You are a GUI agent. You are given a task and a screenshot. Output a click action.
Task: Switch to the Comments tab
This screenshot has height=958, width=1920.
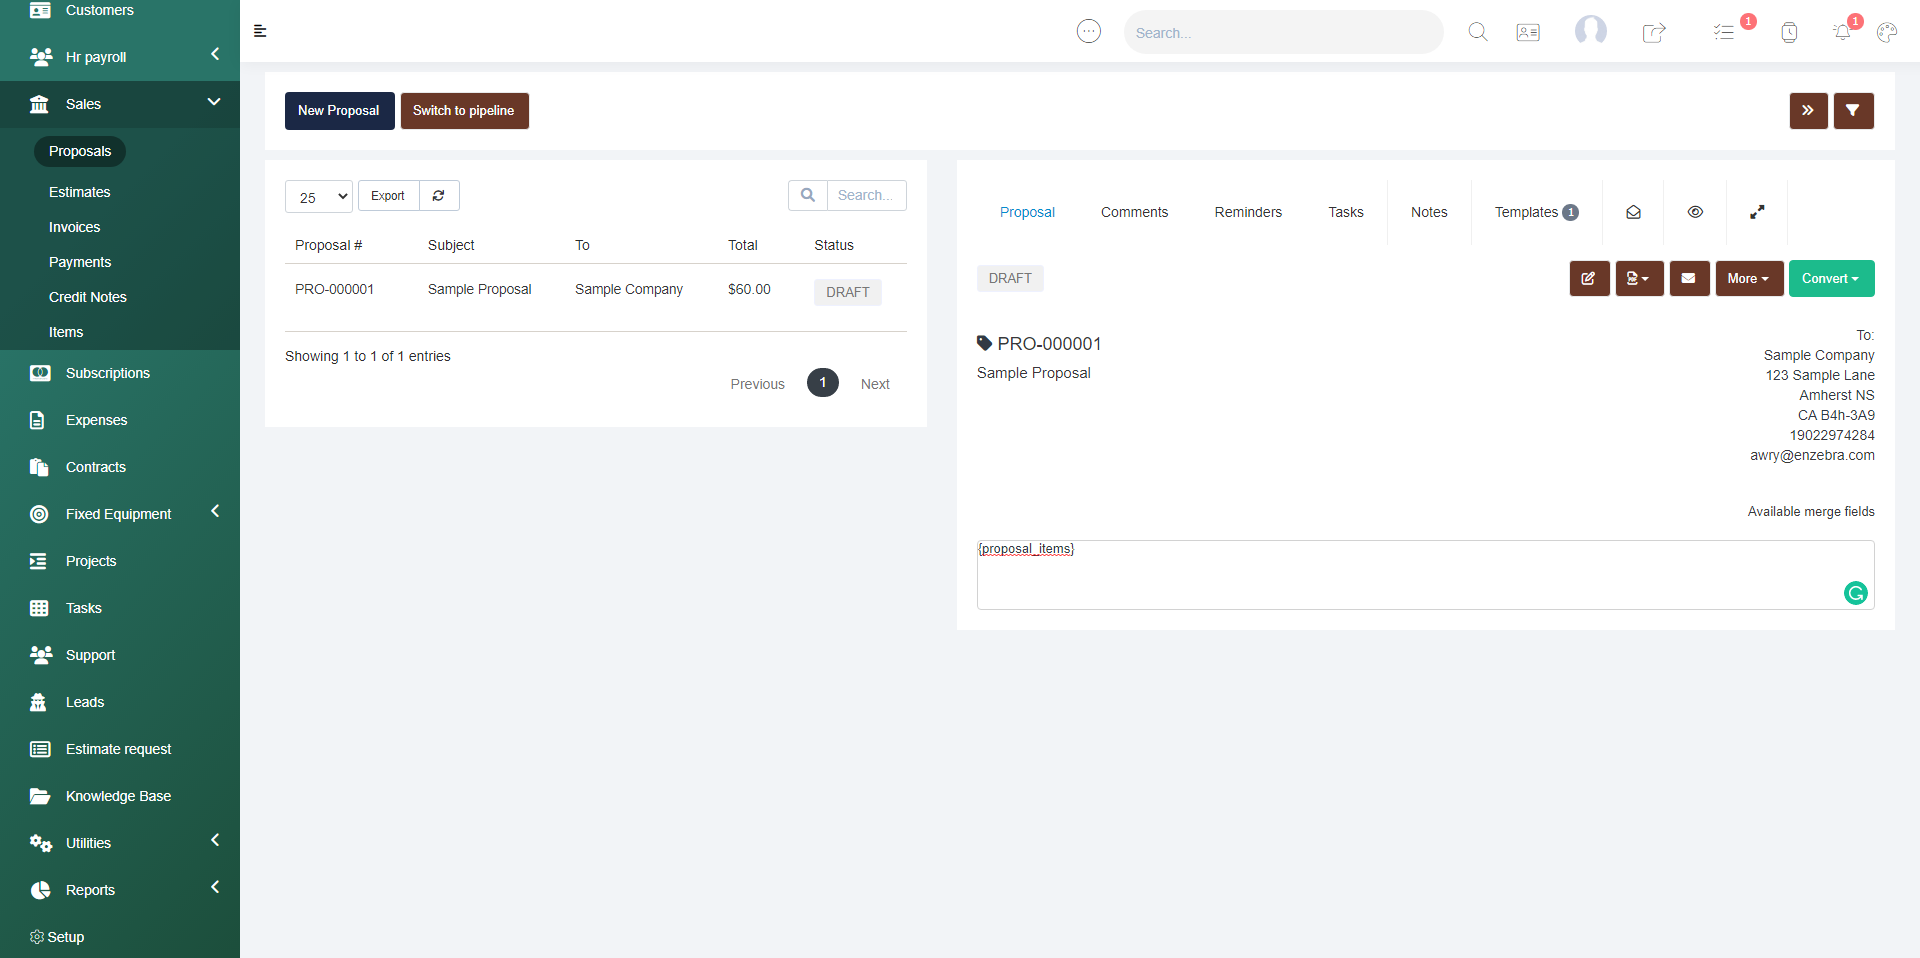pyautogui.click(x=1134, y=212)
